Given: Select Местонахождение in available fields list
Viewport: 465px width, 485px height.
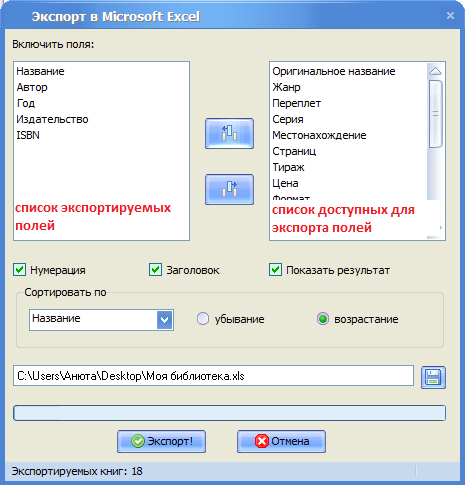Looking at the screenshot, I should tap(319, 135).
